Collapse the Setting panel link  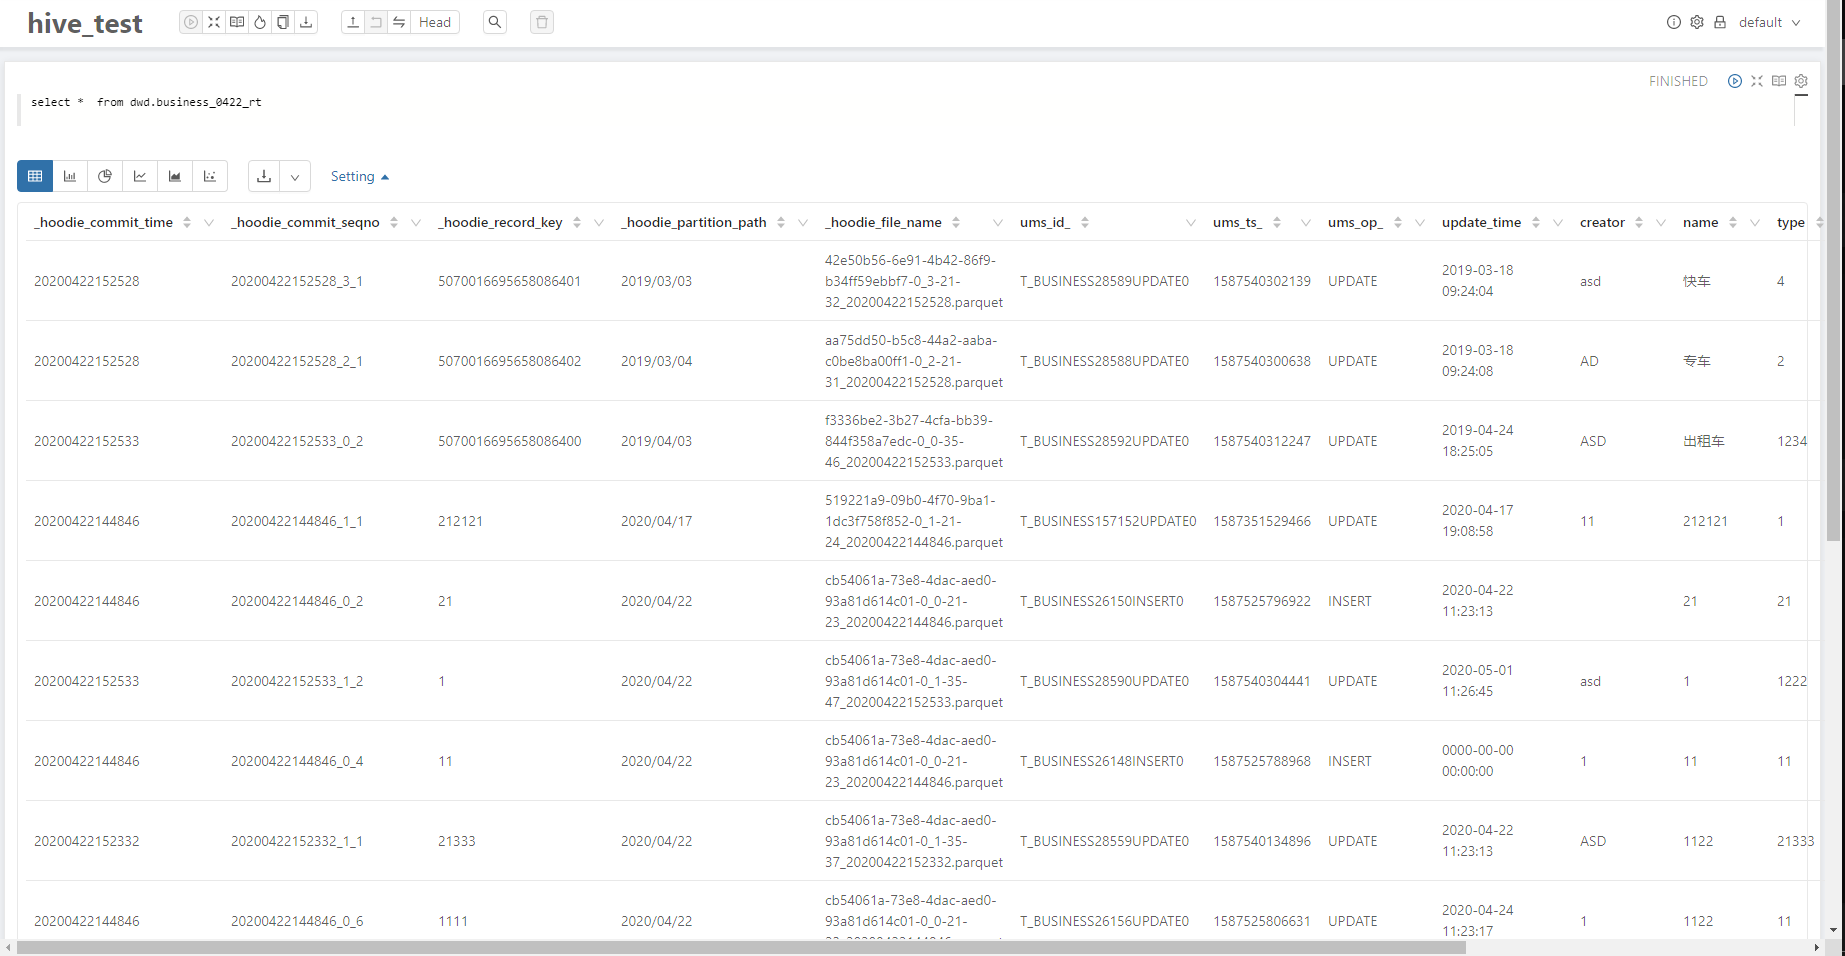tap(359, 176)
